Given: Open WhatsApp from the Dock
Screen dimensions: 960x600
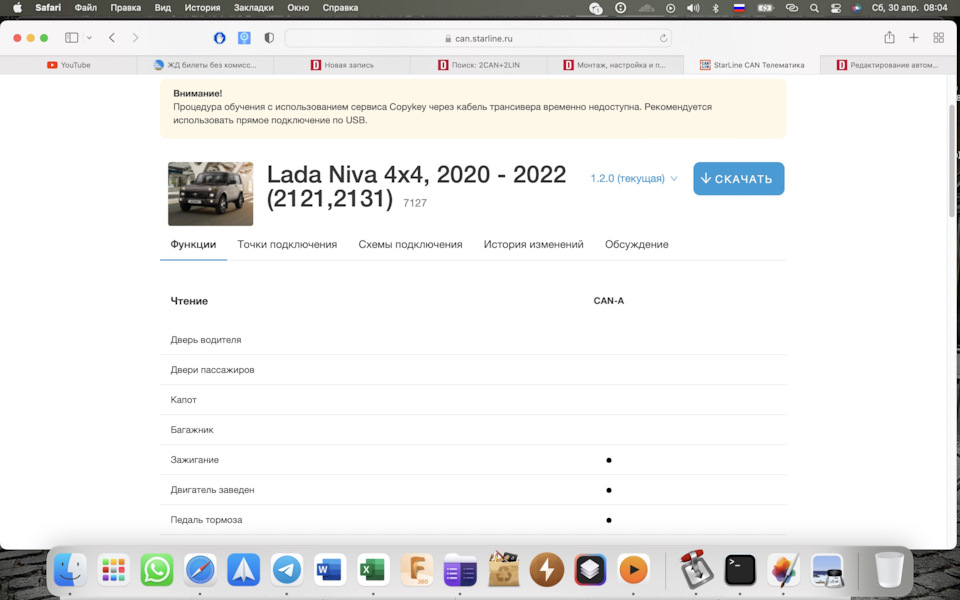Looking at the screenshot, I should click(157, 569).
